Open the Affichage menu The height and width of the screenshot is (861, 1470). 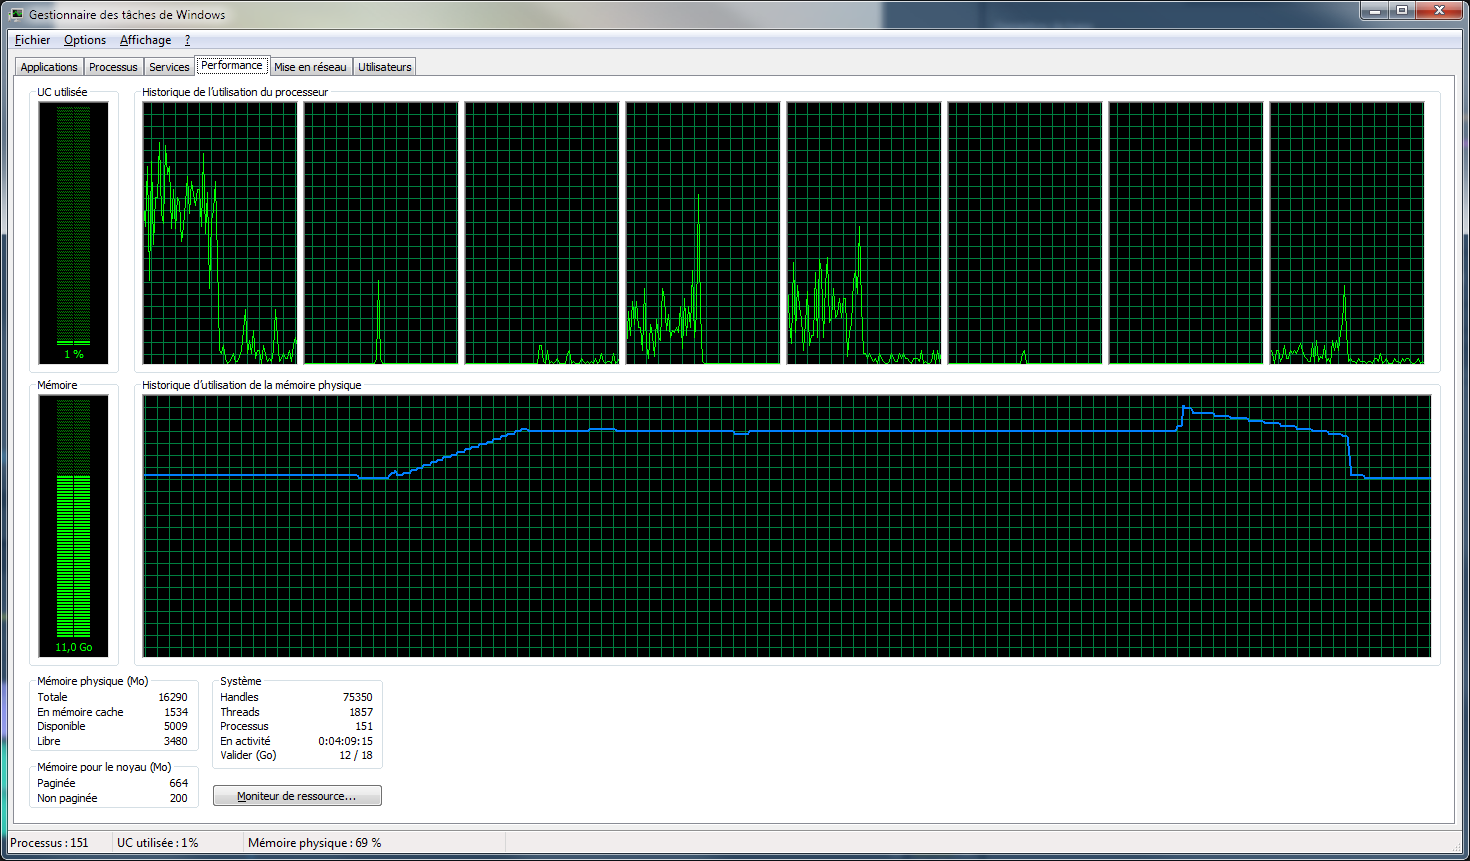pyautogui.click(x=145, y=40)
